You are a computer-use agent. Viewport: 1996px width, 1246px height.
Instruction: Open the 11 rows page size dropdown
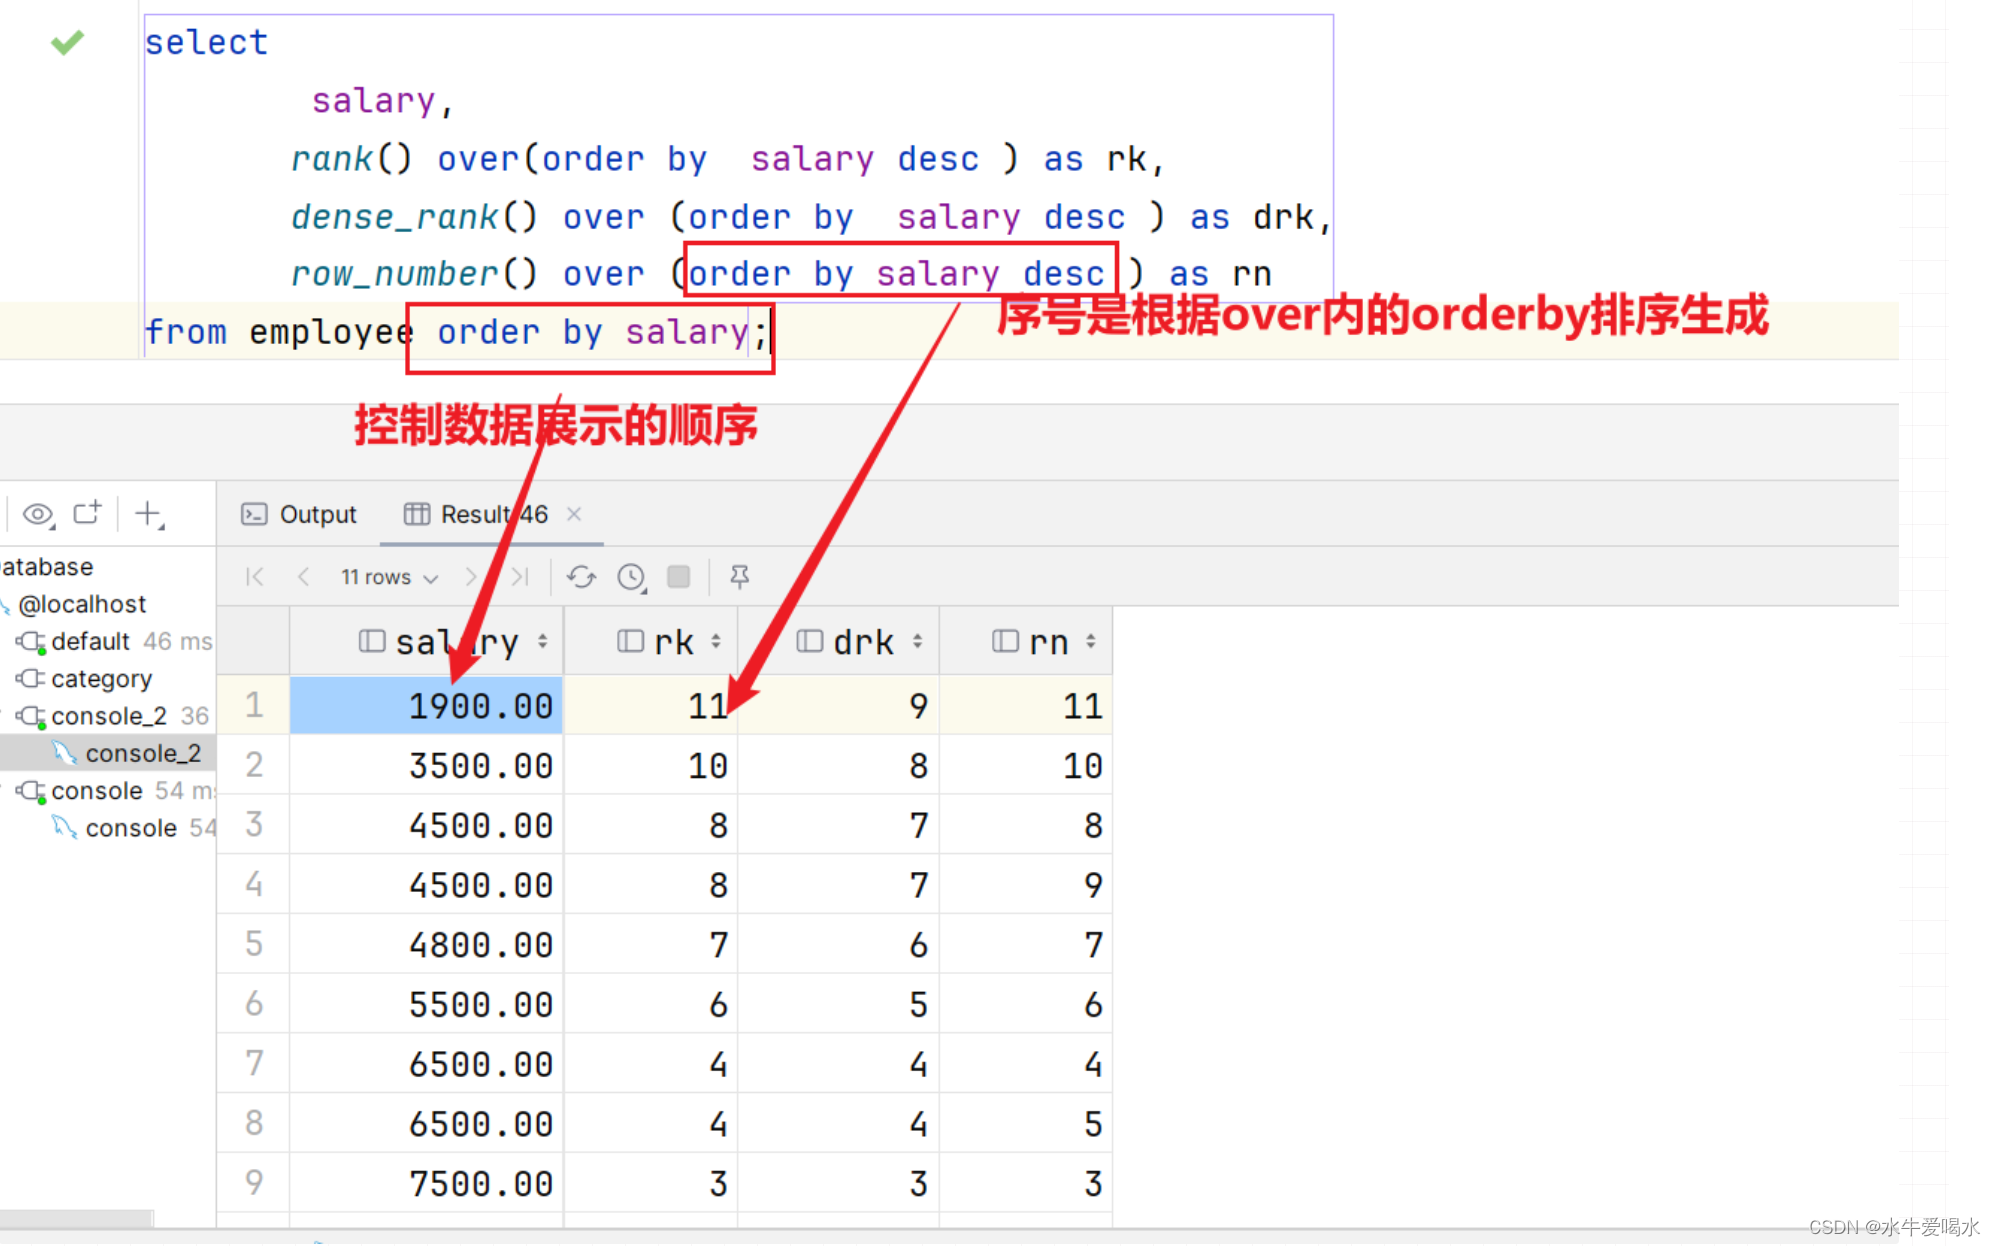389,577
